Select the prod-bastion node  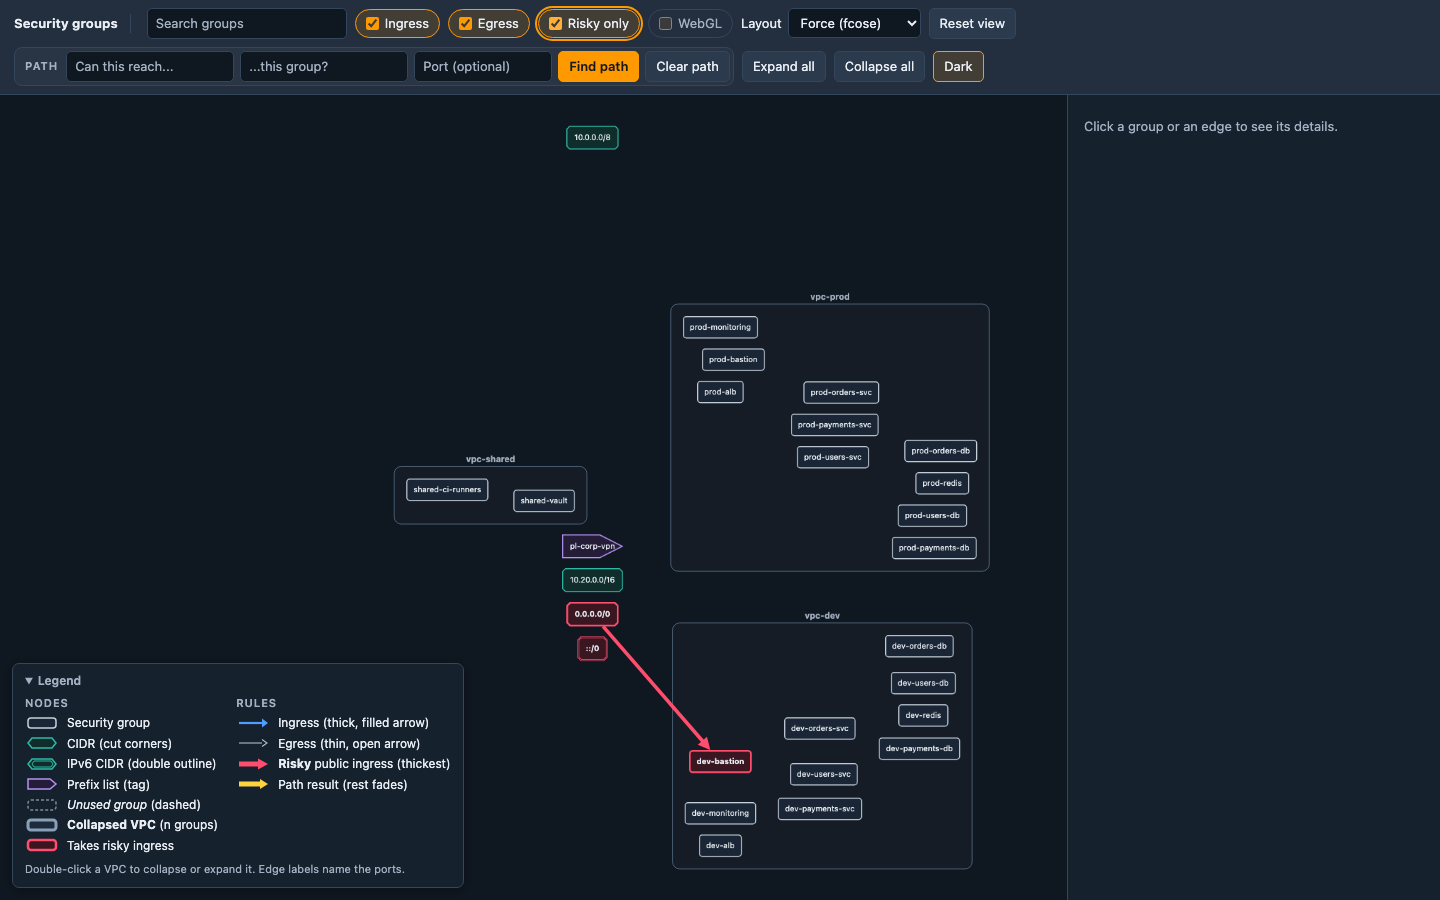tap(733, 360)
